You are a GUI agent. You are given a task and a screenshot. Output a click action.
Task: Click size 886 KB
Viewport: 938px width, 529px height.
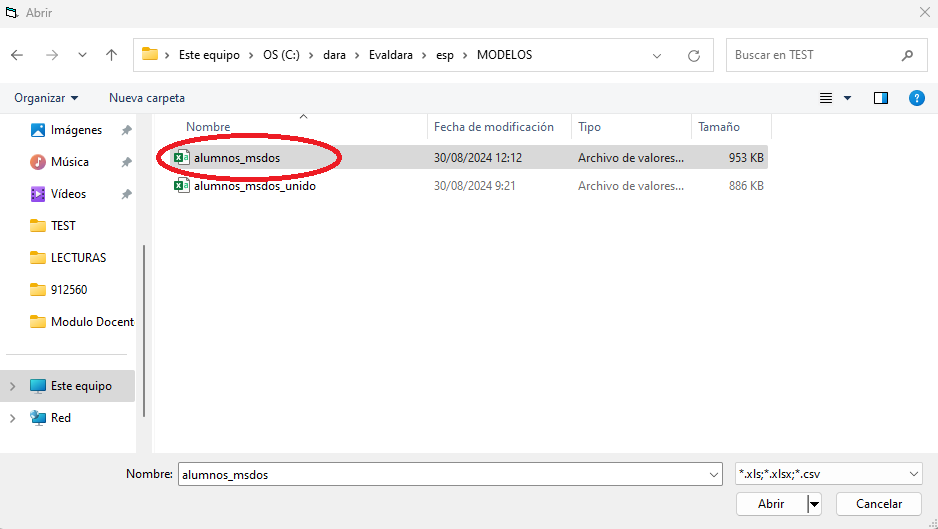click(x=746, y=186)
